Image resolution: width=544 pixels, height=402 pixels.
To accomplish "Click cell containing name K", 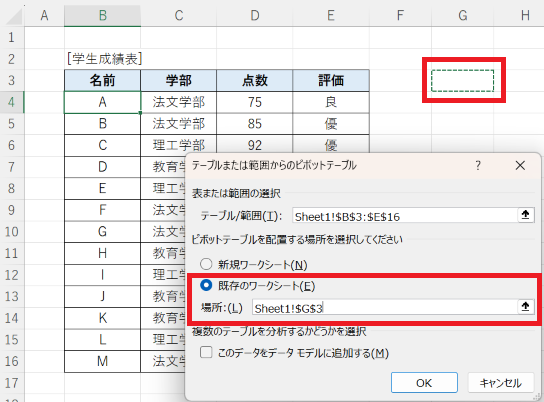I will (x=102, y=318).
